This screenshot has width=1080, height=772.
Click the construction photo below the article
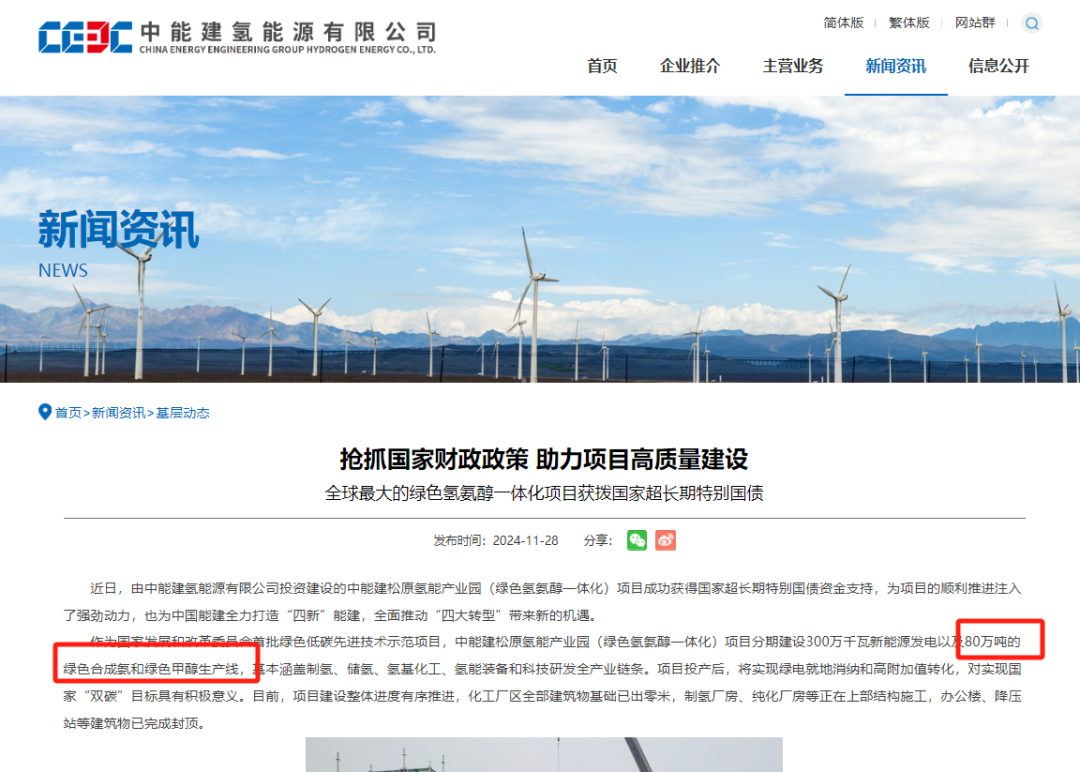tap(544, 755)
